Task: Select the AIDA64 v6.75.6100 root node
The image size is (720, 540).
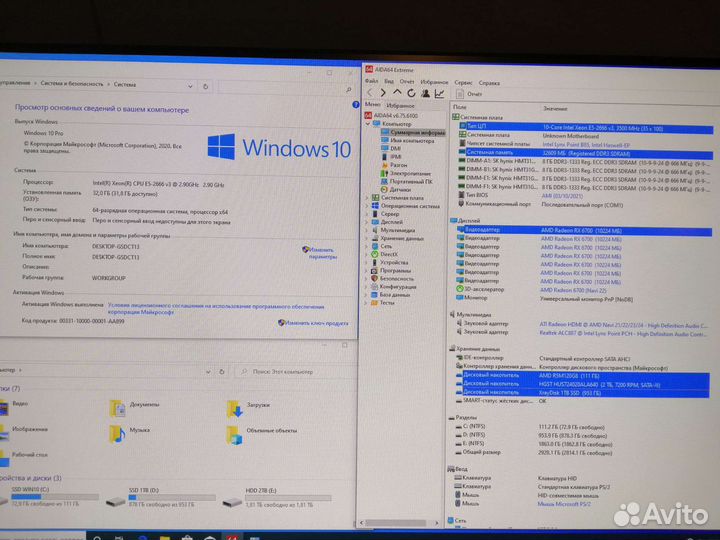Action: tap(391, 115)
